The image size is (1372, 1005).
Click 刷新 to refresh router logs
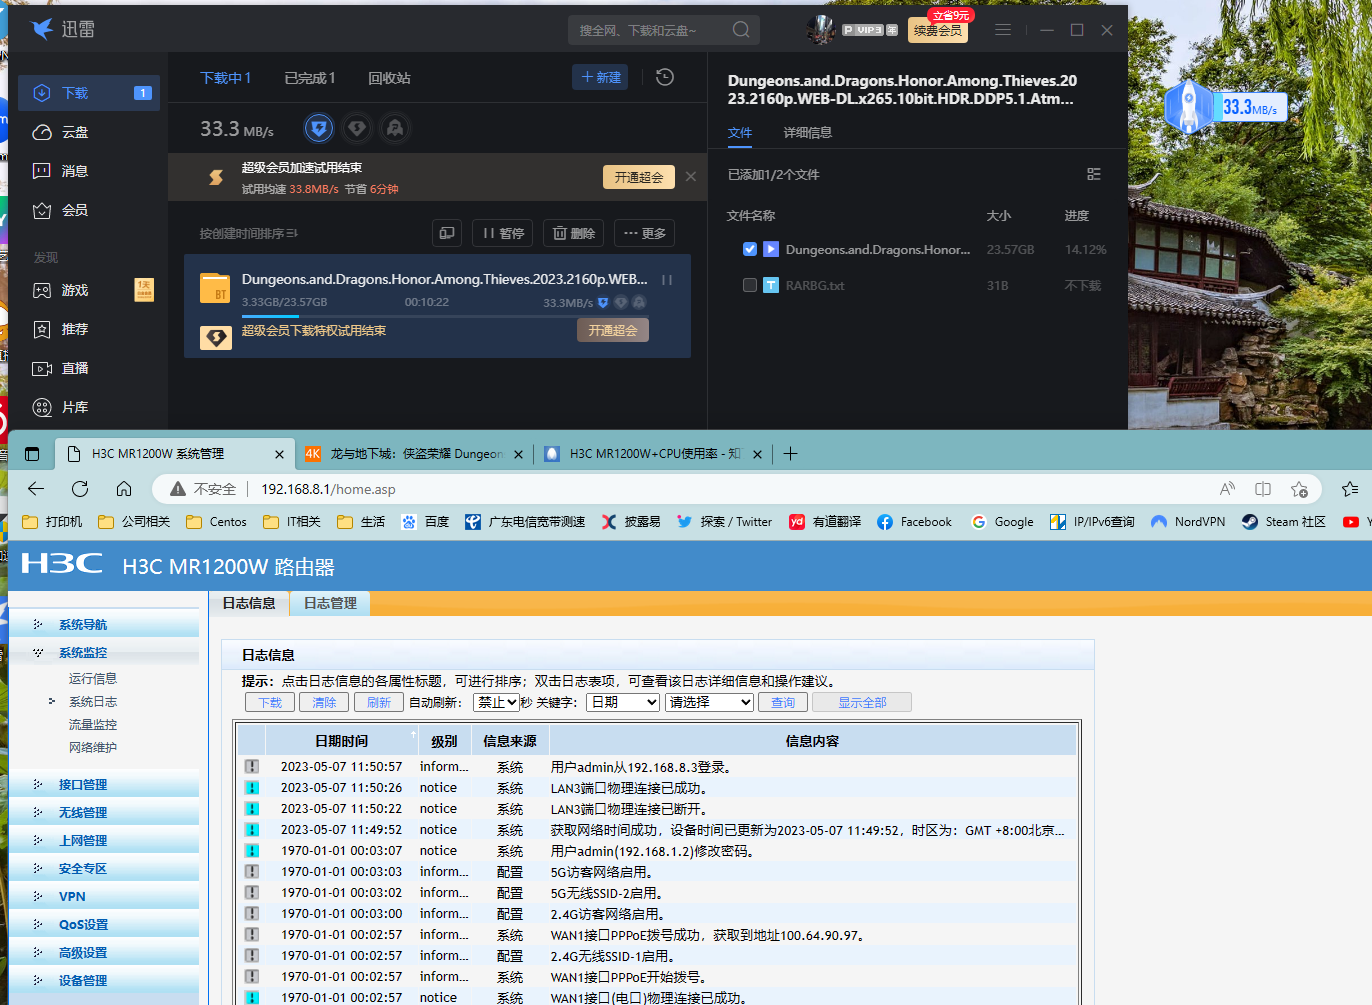point(378,702)
